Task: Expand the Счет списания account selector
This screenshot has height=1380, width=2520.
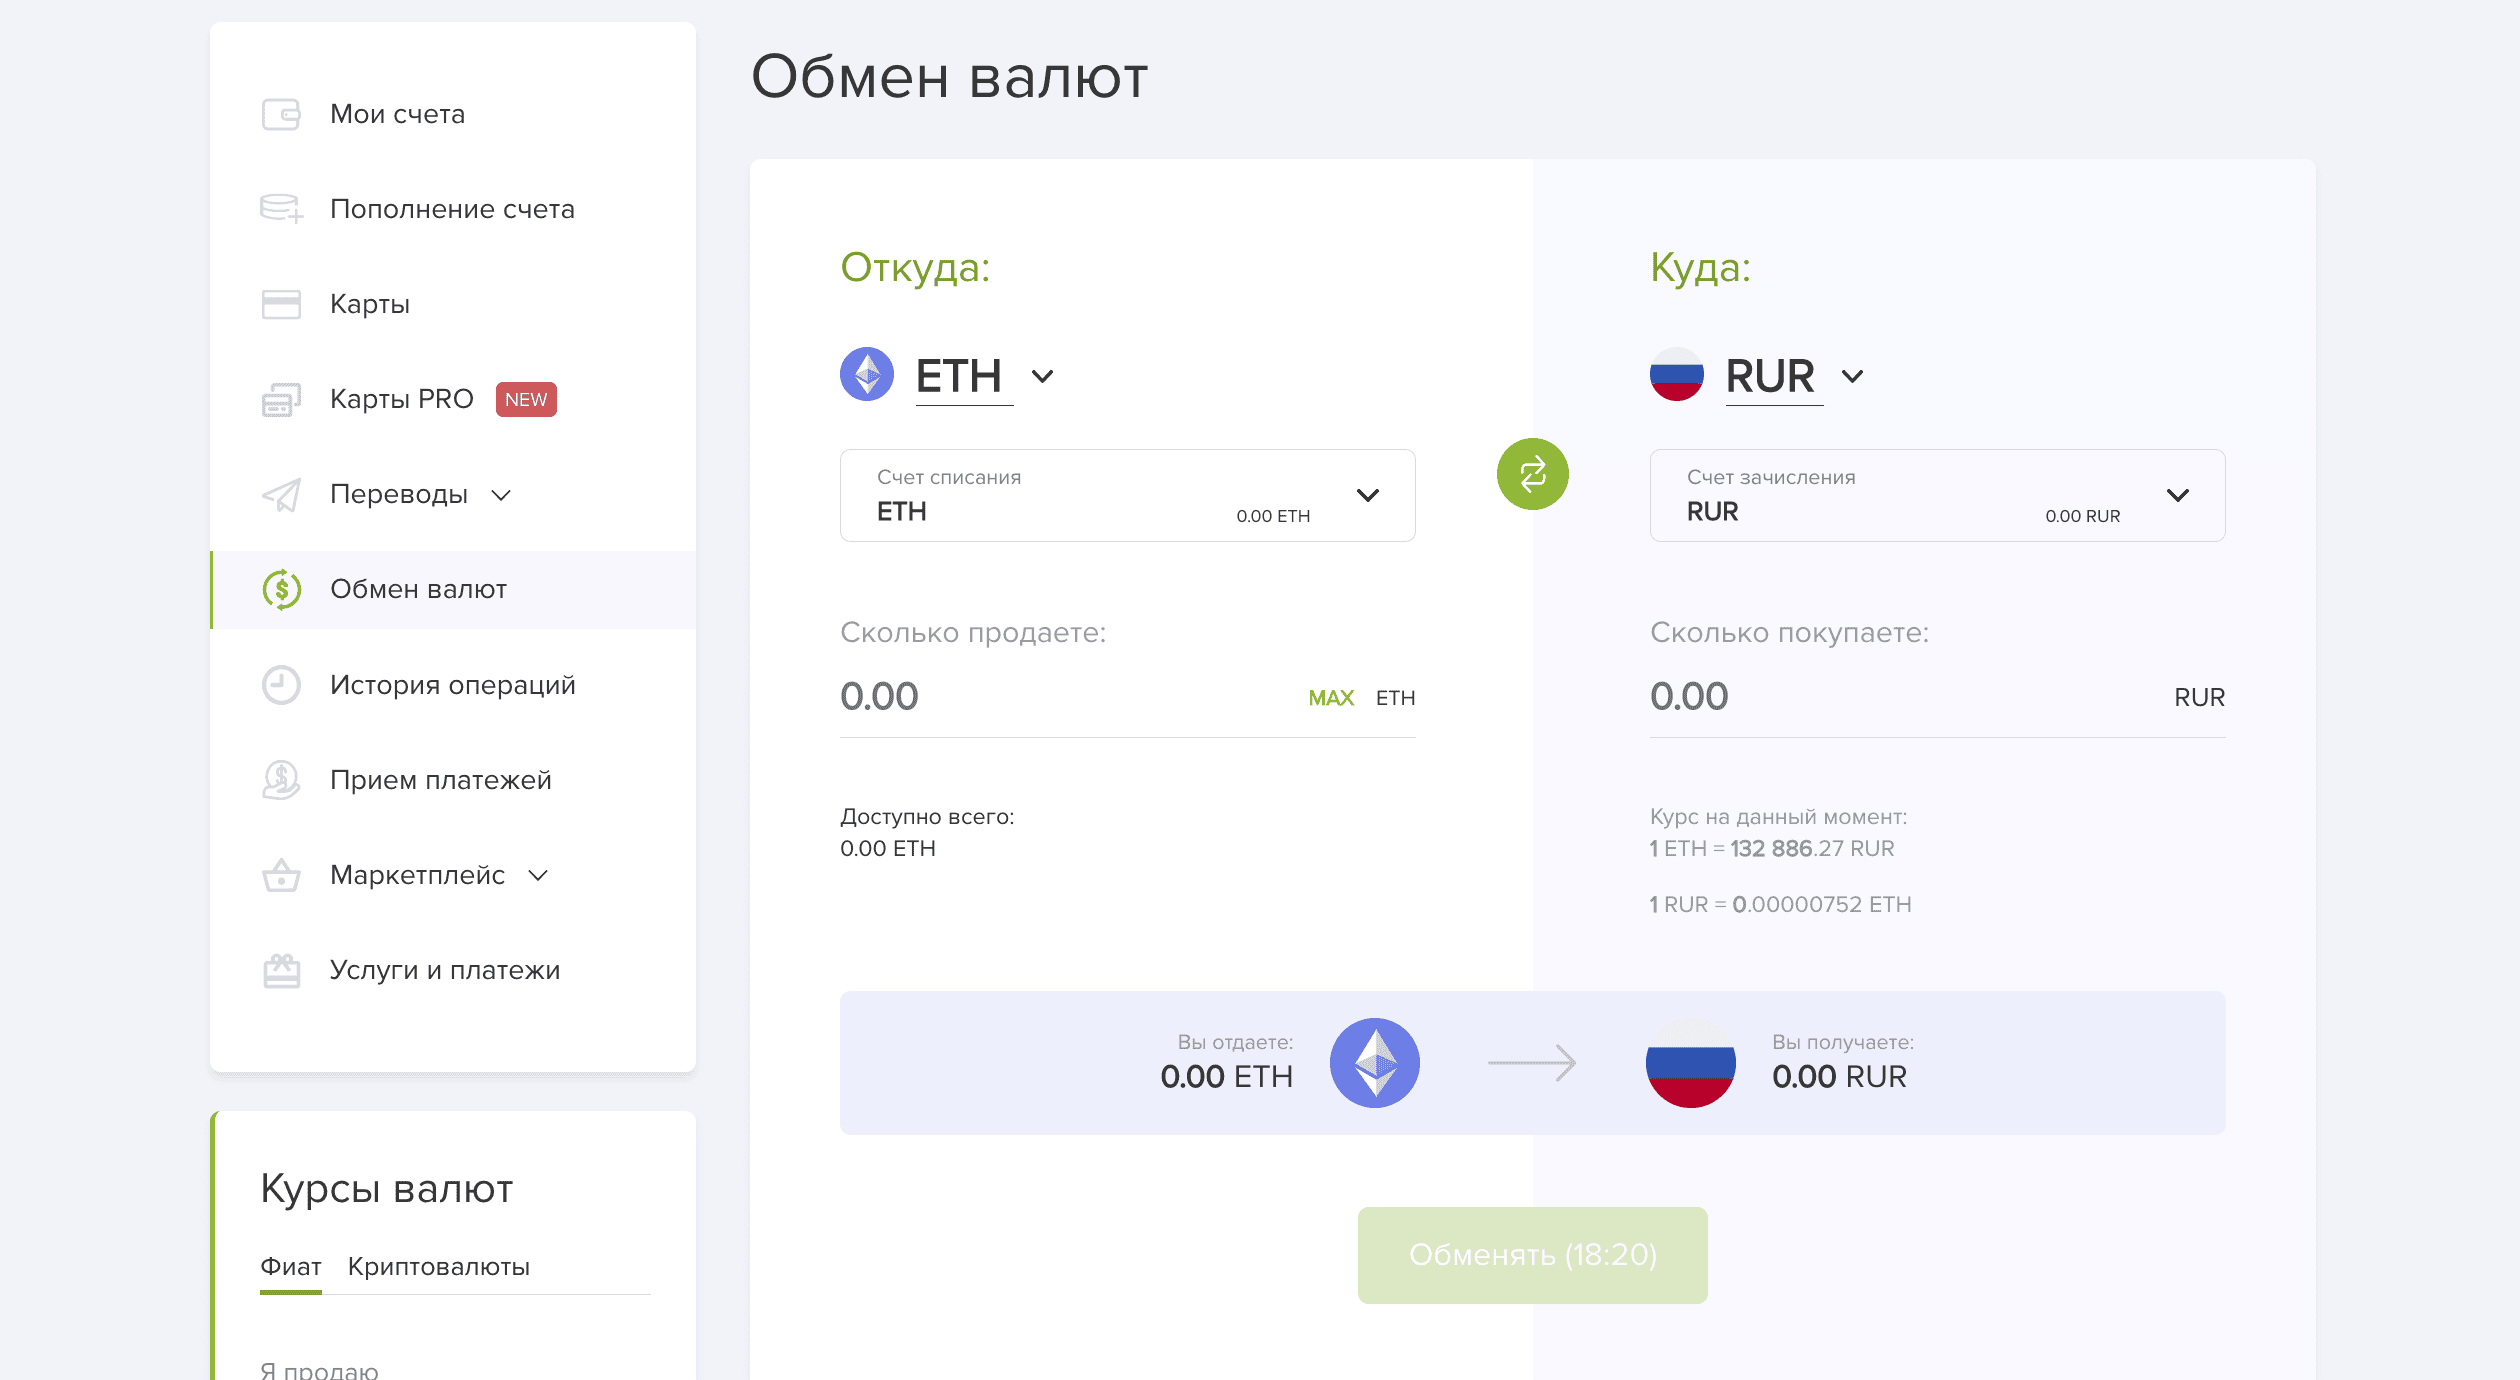Action: click(x=1127, y=495)
